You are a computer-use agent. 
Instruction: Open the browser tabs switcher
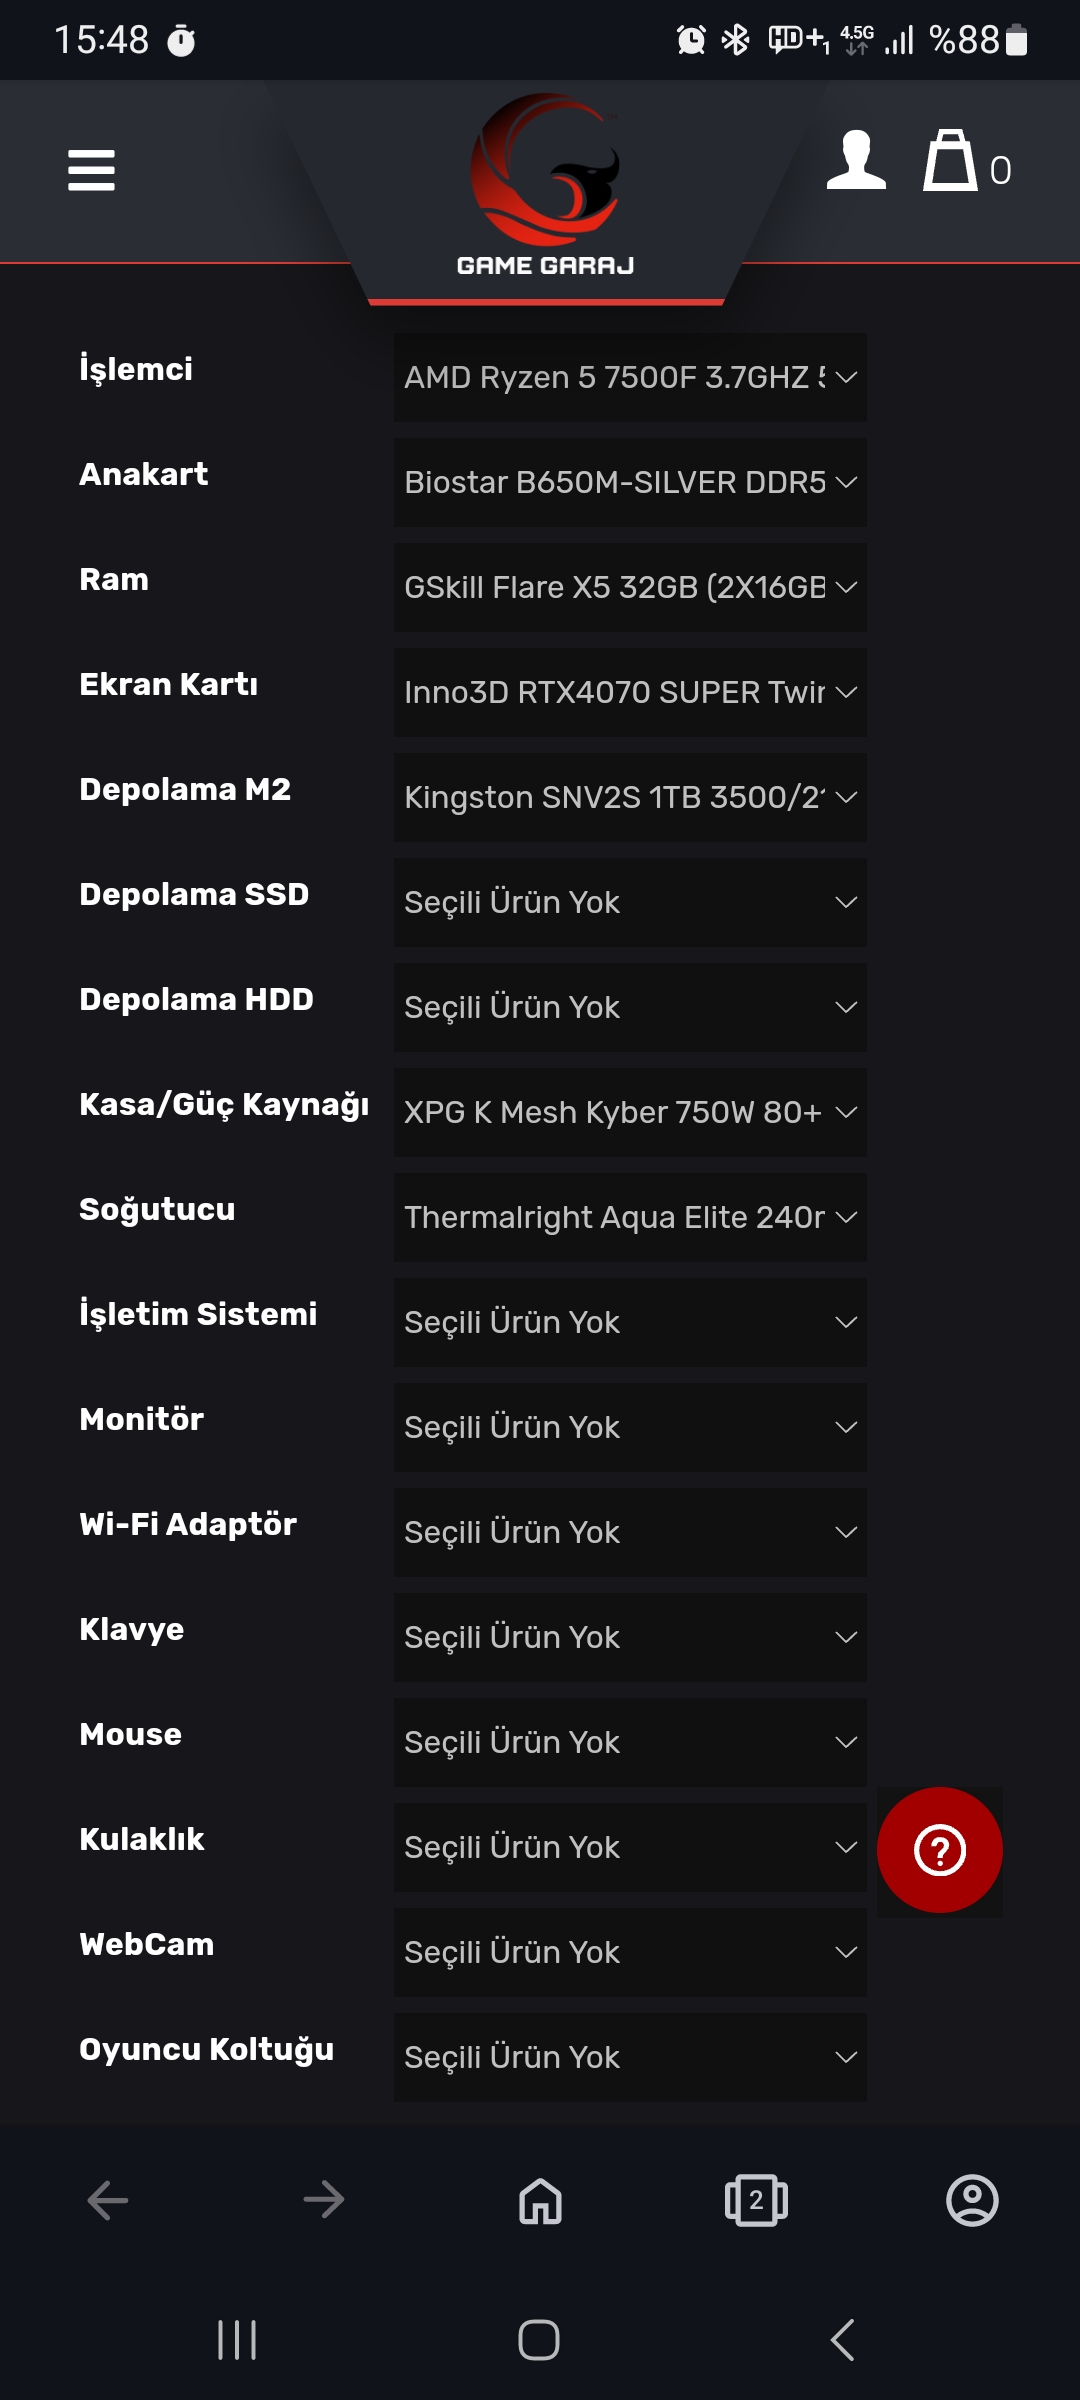click(x=756, y=2200)
